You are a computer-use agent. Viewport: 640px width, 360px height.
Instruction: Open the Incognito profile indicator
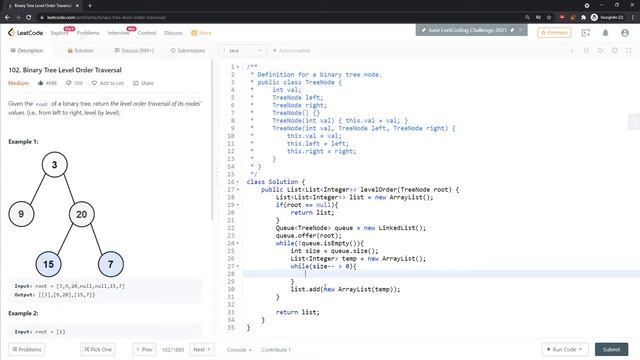(607, 17)
